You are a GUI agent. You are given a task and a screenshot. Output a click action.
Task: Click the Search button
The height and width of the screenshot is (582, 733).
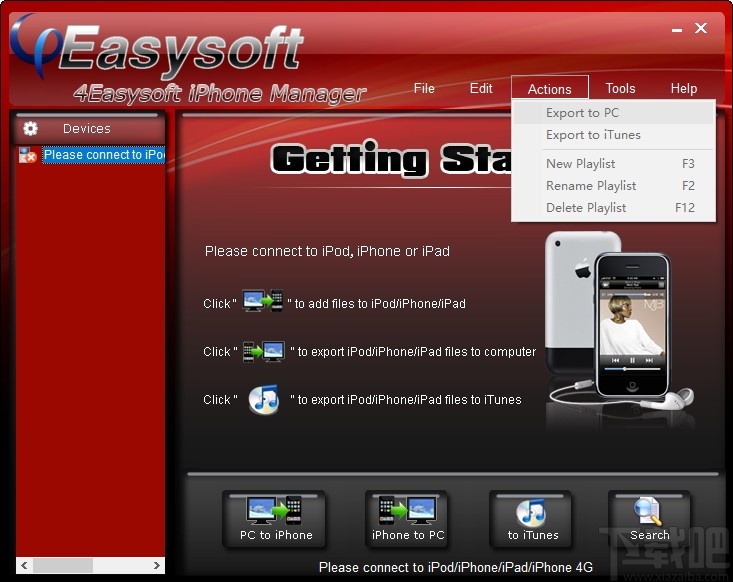point(649,519)
